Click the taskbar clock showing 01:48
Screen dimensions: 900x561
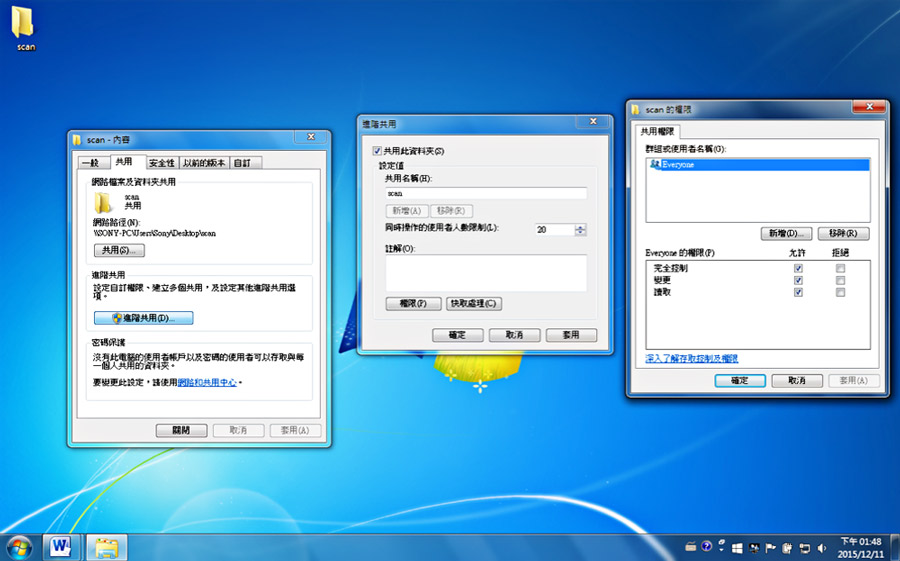click(860, 548)
